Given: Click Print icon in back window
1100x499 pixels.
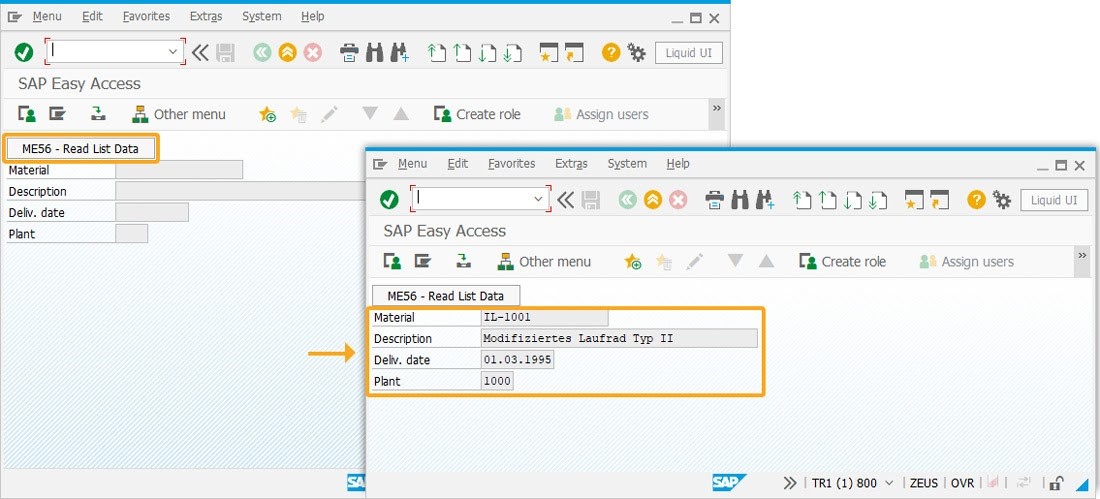Looking at the screenshot, I should [x=349, y=53].
